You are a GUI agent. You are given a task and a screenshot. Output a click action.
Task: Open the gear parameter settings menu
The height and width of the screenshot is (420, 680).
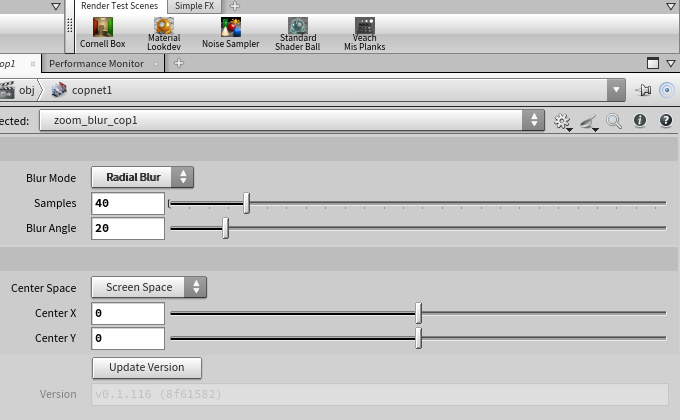(562, 121)
